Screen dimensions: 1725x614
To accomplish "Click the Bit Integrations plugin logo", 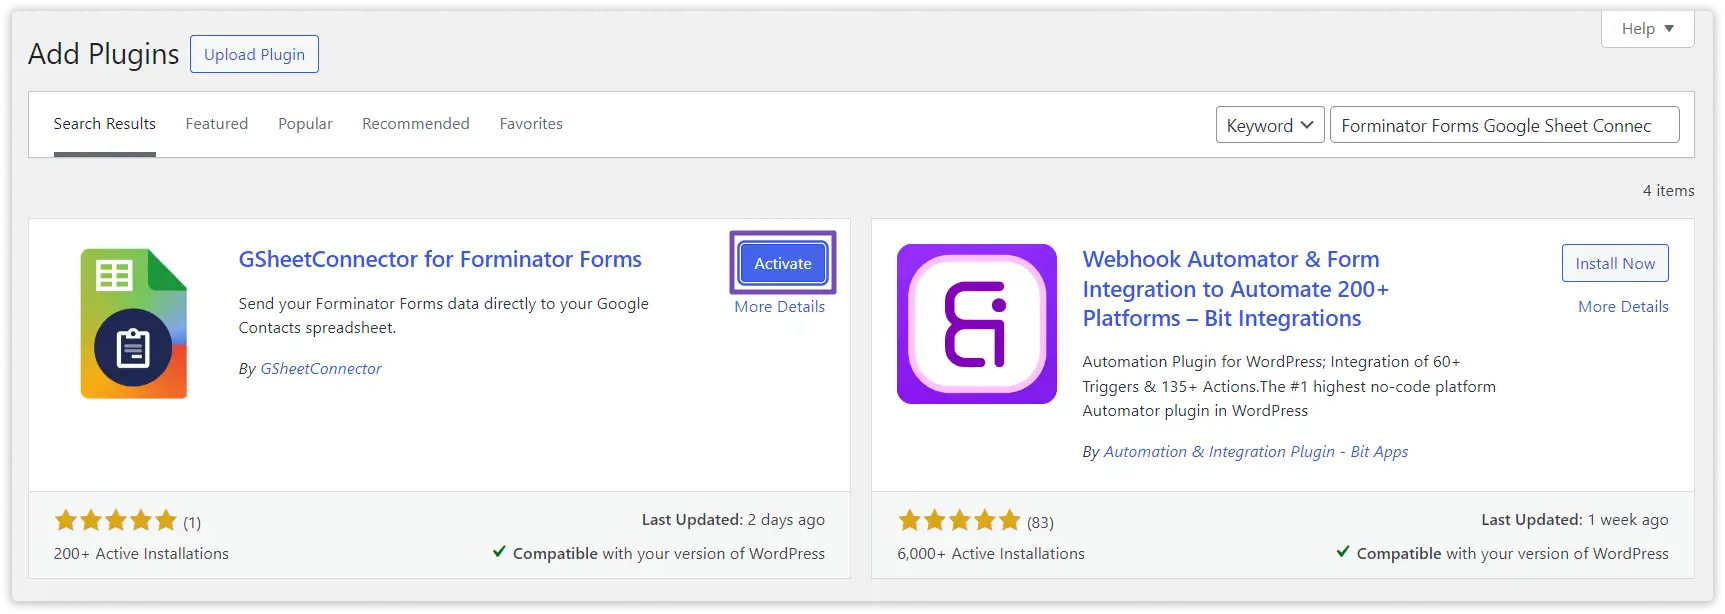I will click(977, 324).
